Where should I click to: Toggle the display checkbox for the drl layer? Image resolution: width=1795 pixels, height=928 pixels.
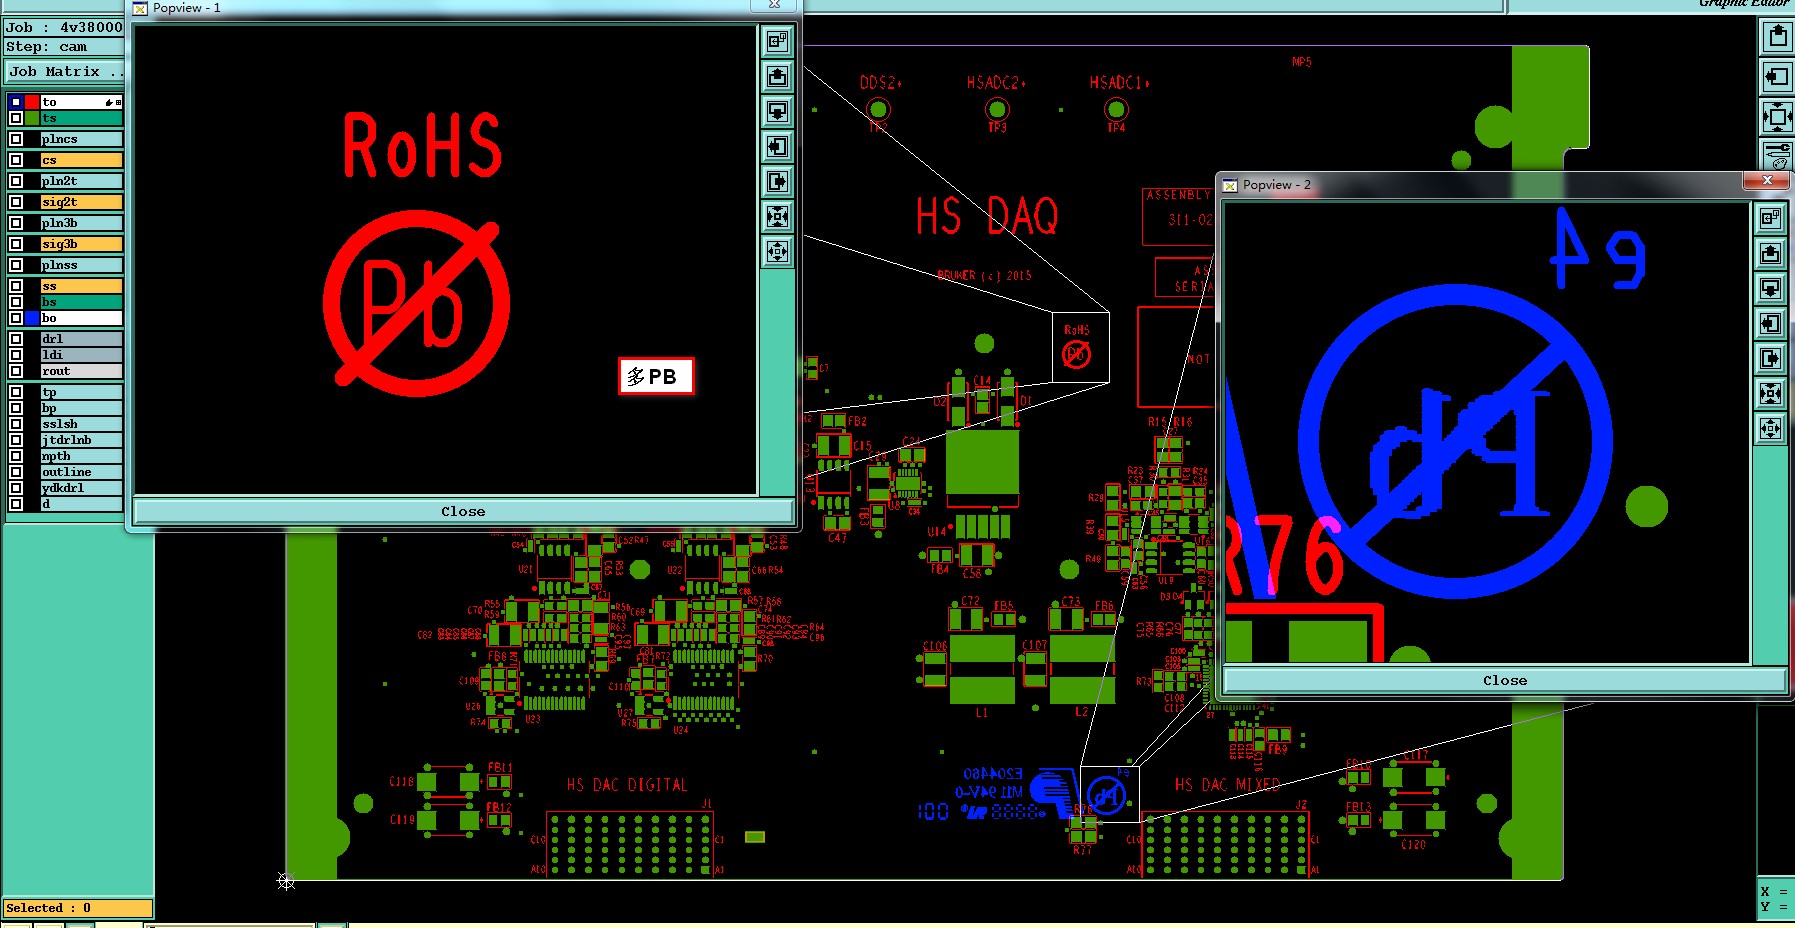pos(16,339)
